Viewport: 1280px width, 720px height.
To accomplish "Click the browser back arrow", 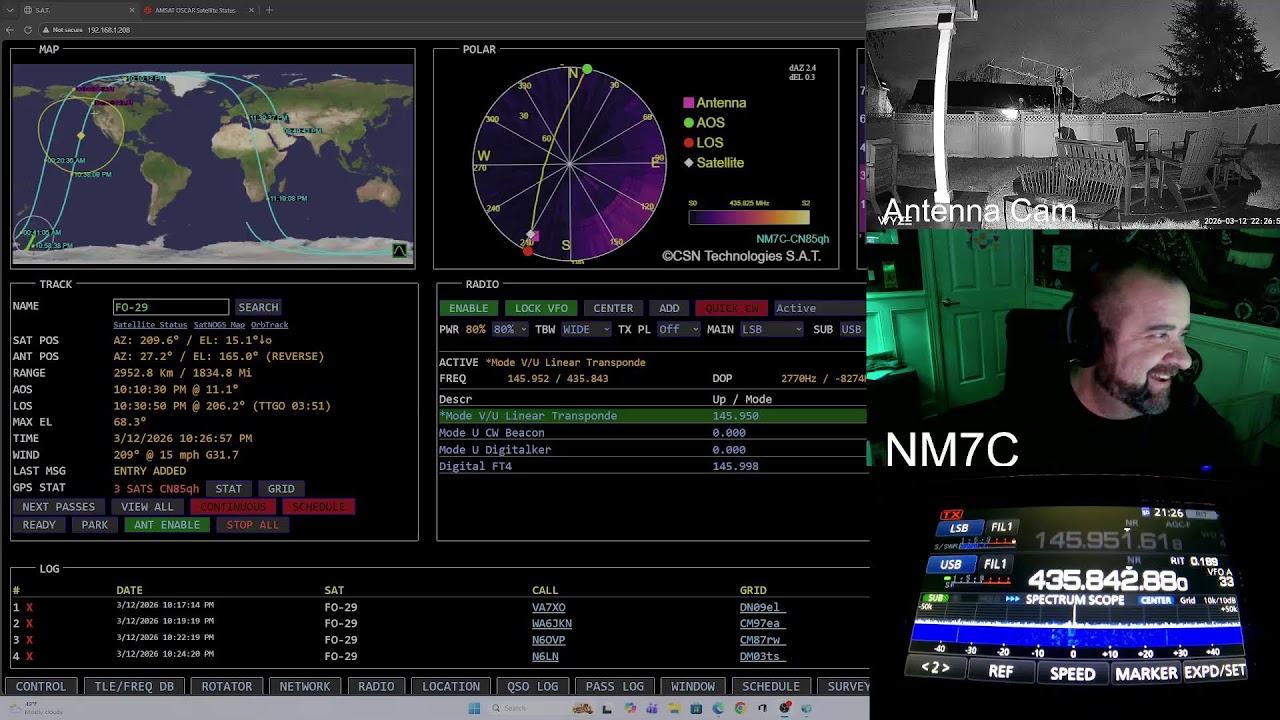I will click(10, 30).
